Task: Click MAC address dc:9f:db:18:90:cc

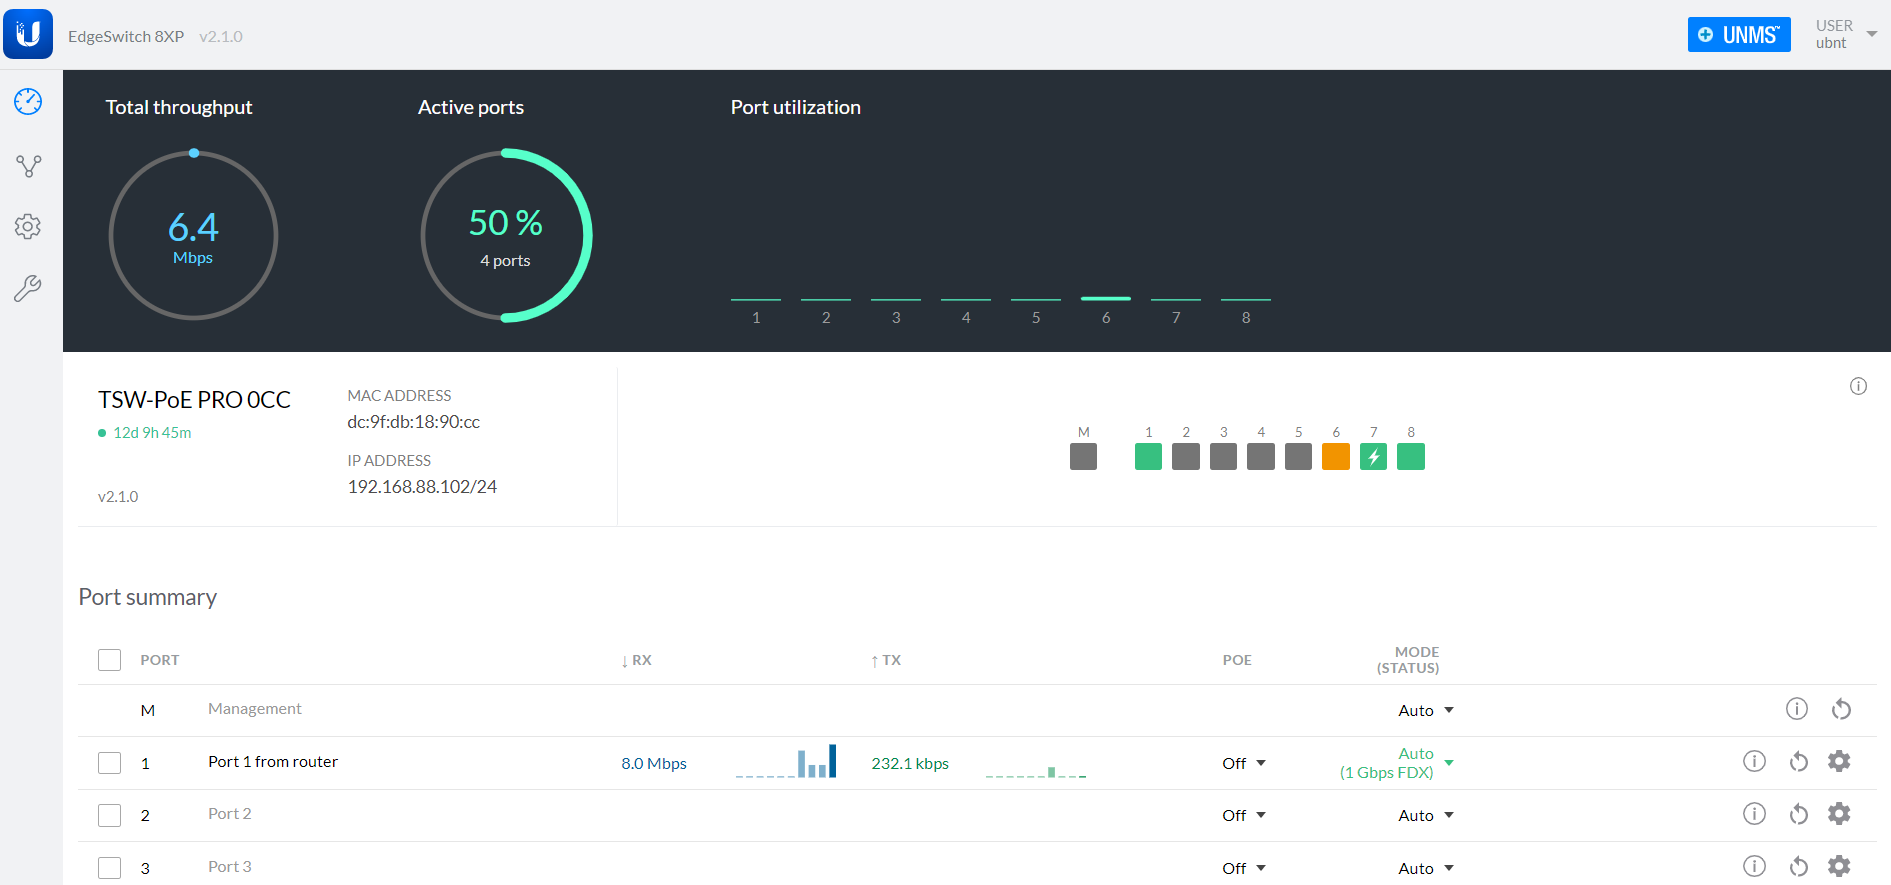Action: pos(414,422)
